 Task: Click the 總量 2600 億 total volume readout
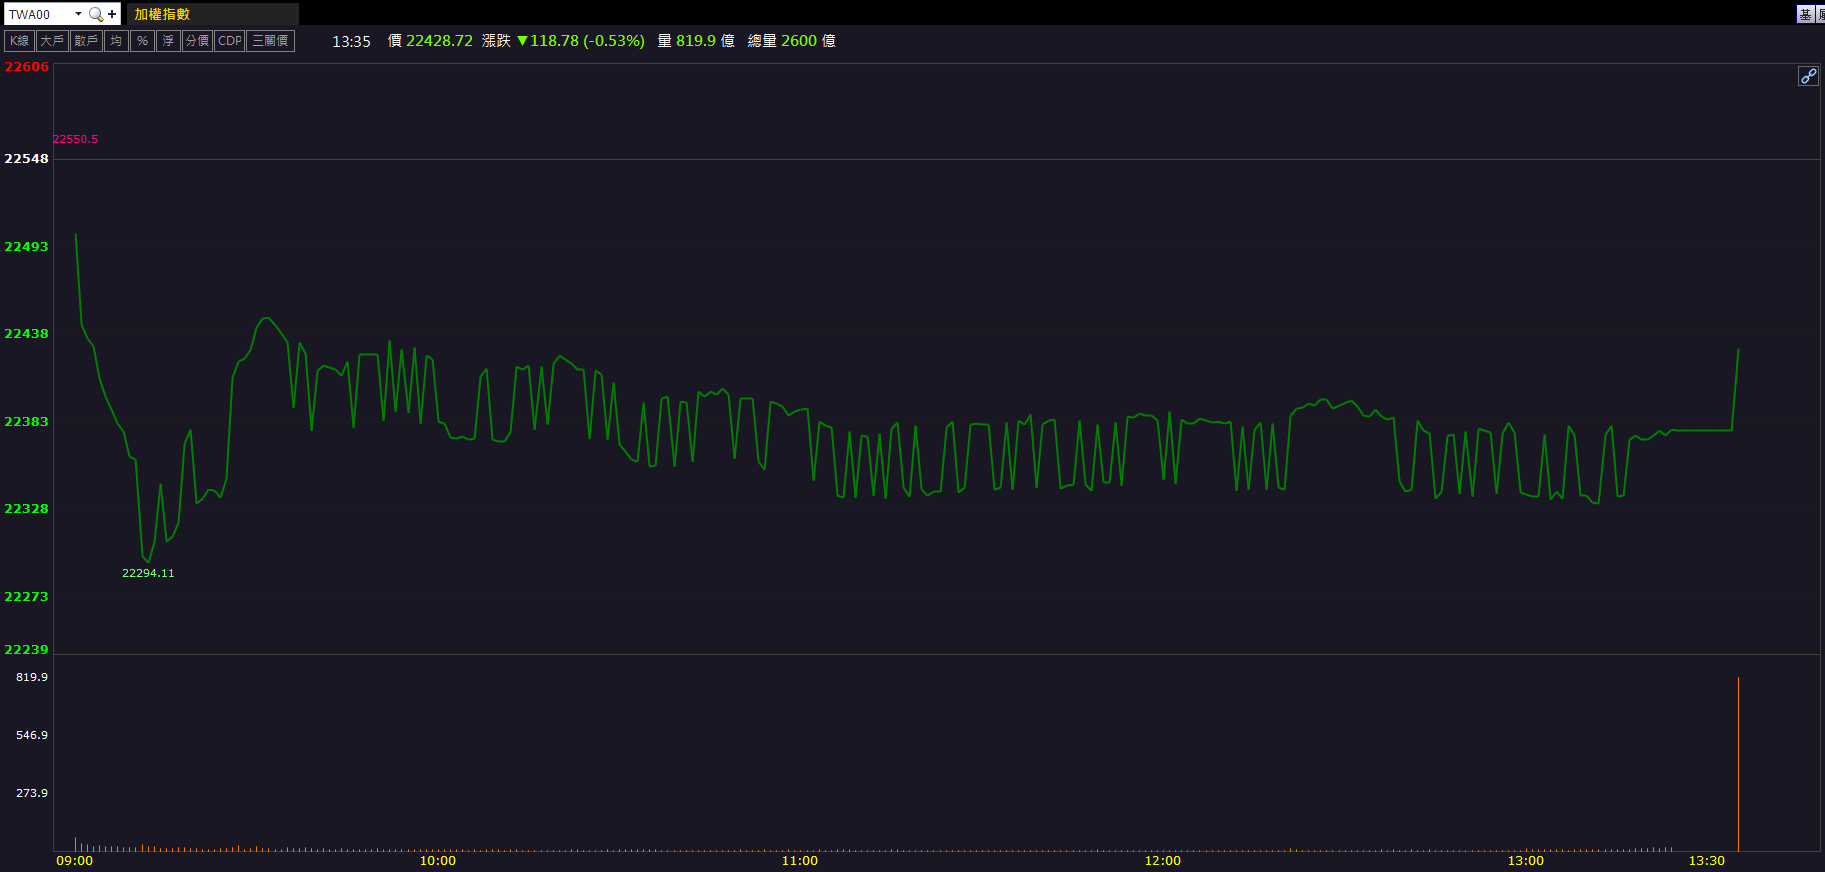click(x=792, y=41)
